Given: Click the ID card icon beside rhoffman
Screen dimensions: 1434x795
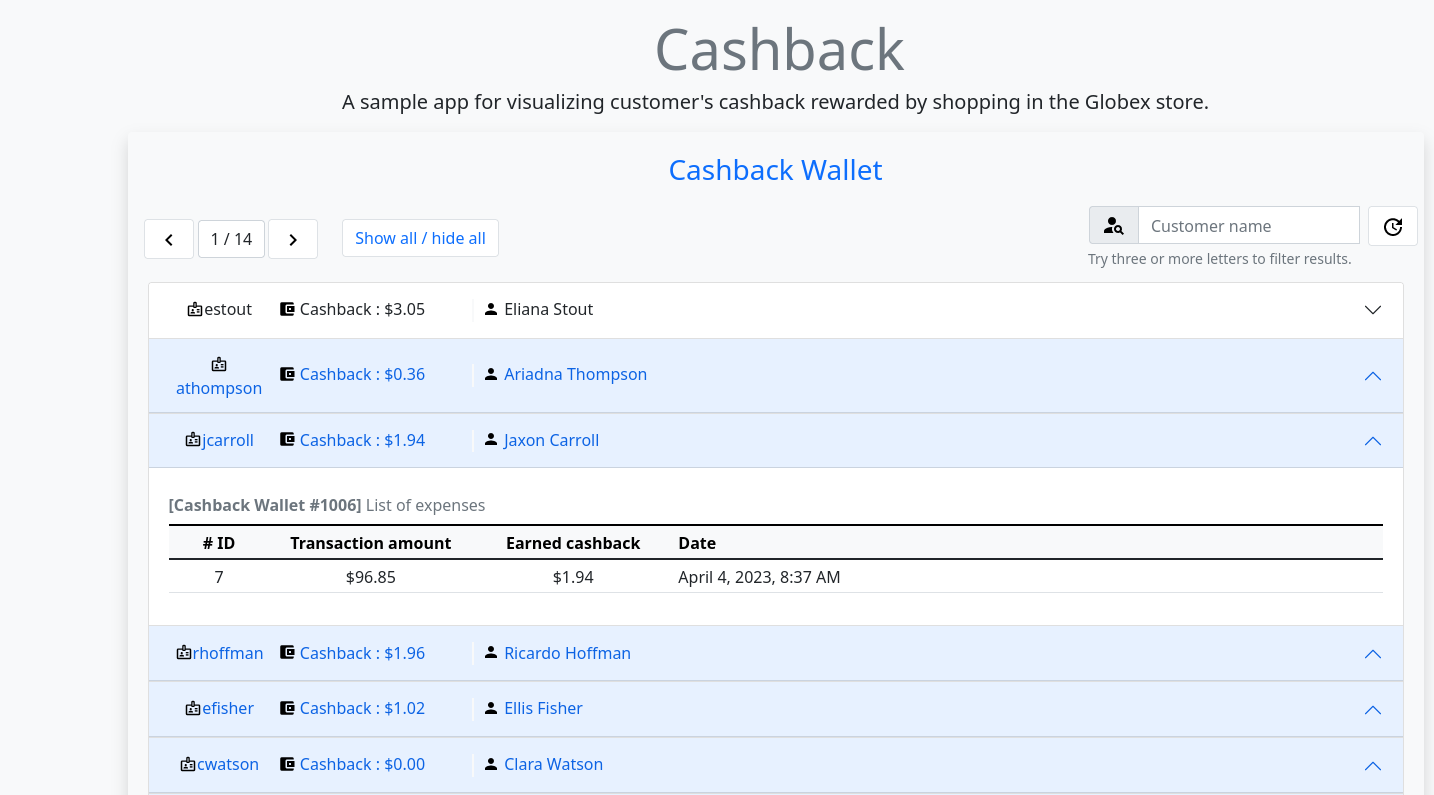Looking at the screenshot, I should point(184,653).
